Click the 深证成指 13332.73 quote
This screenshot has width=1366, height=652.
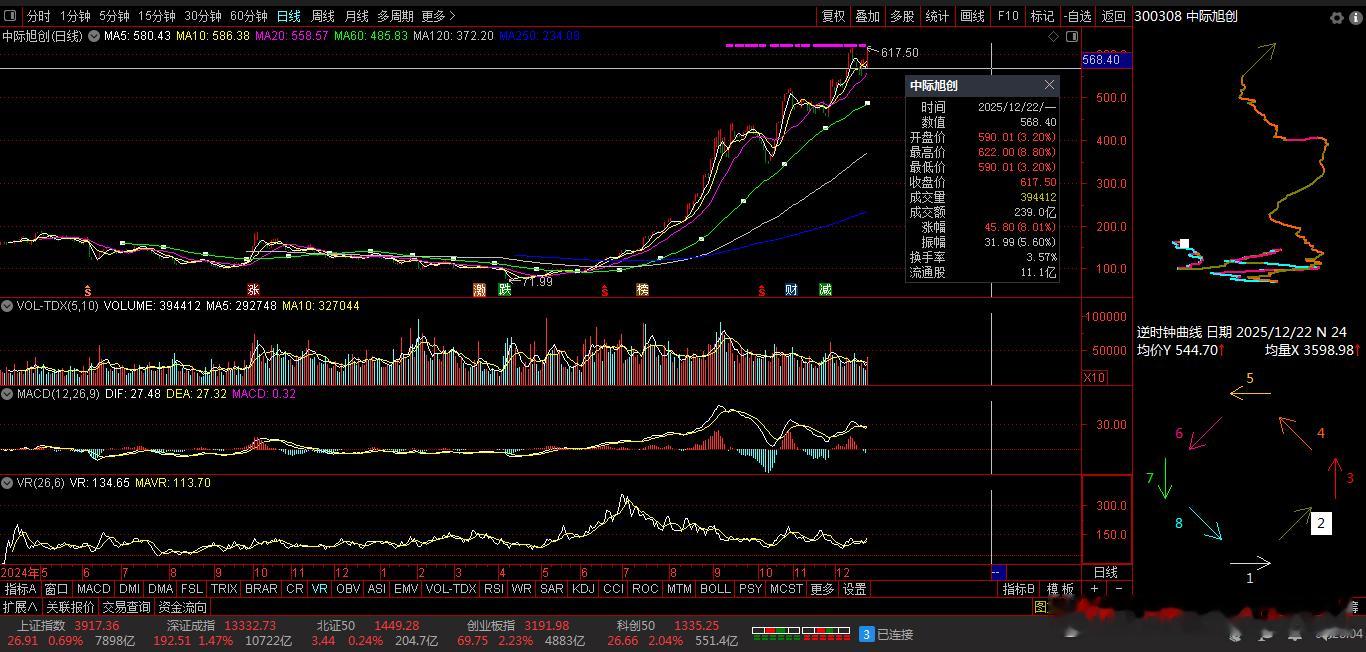(x=221, y=626)
